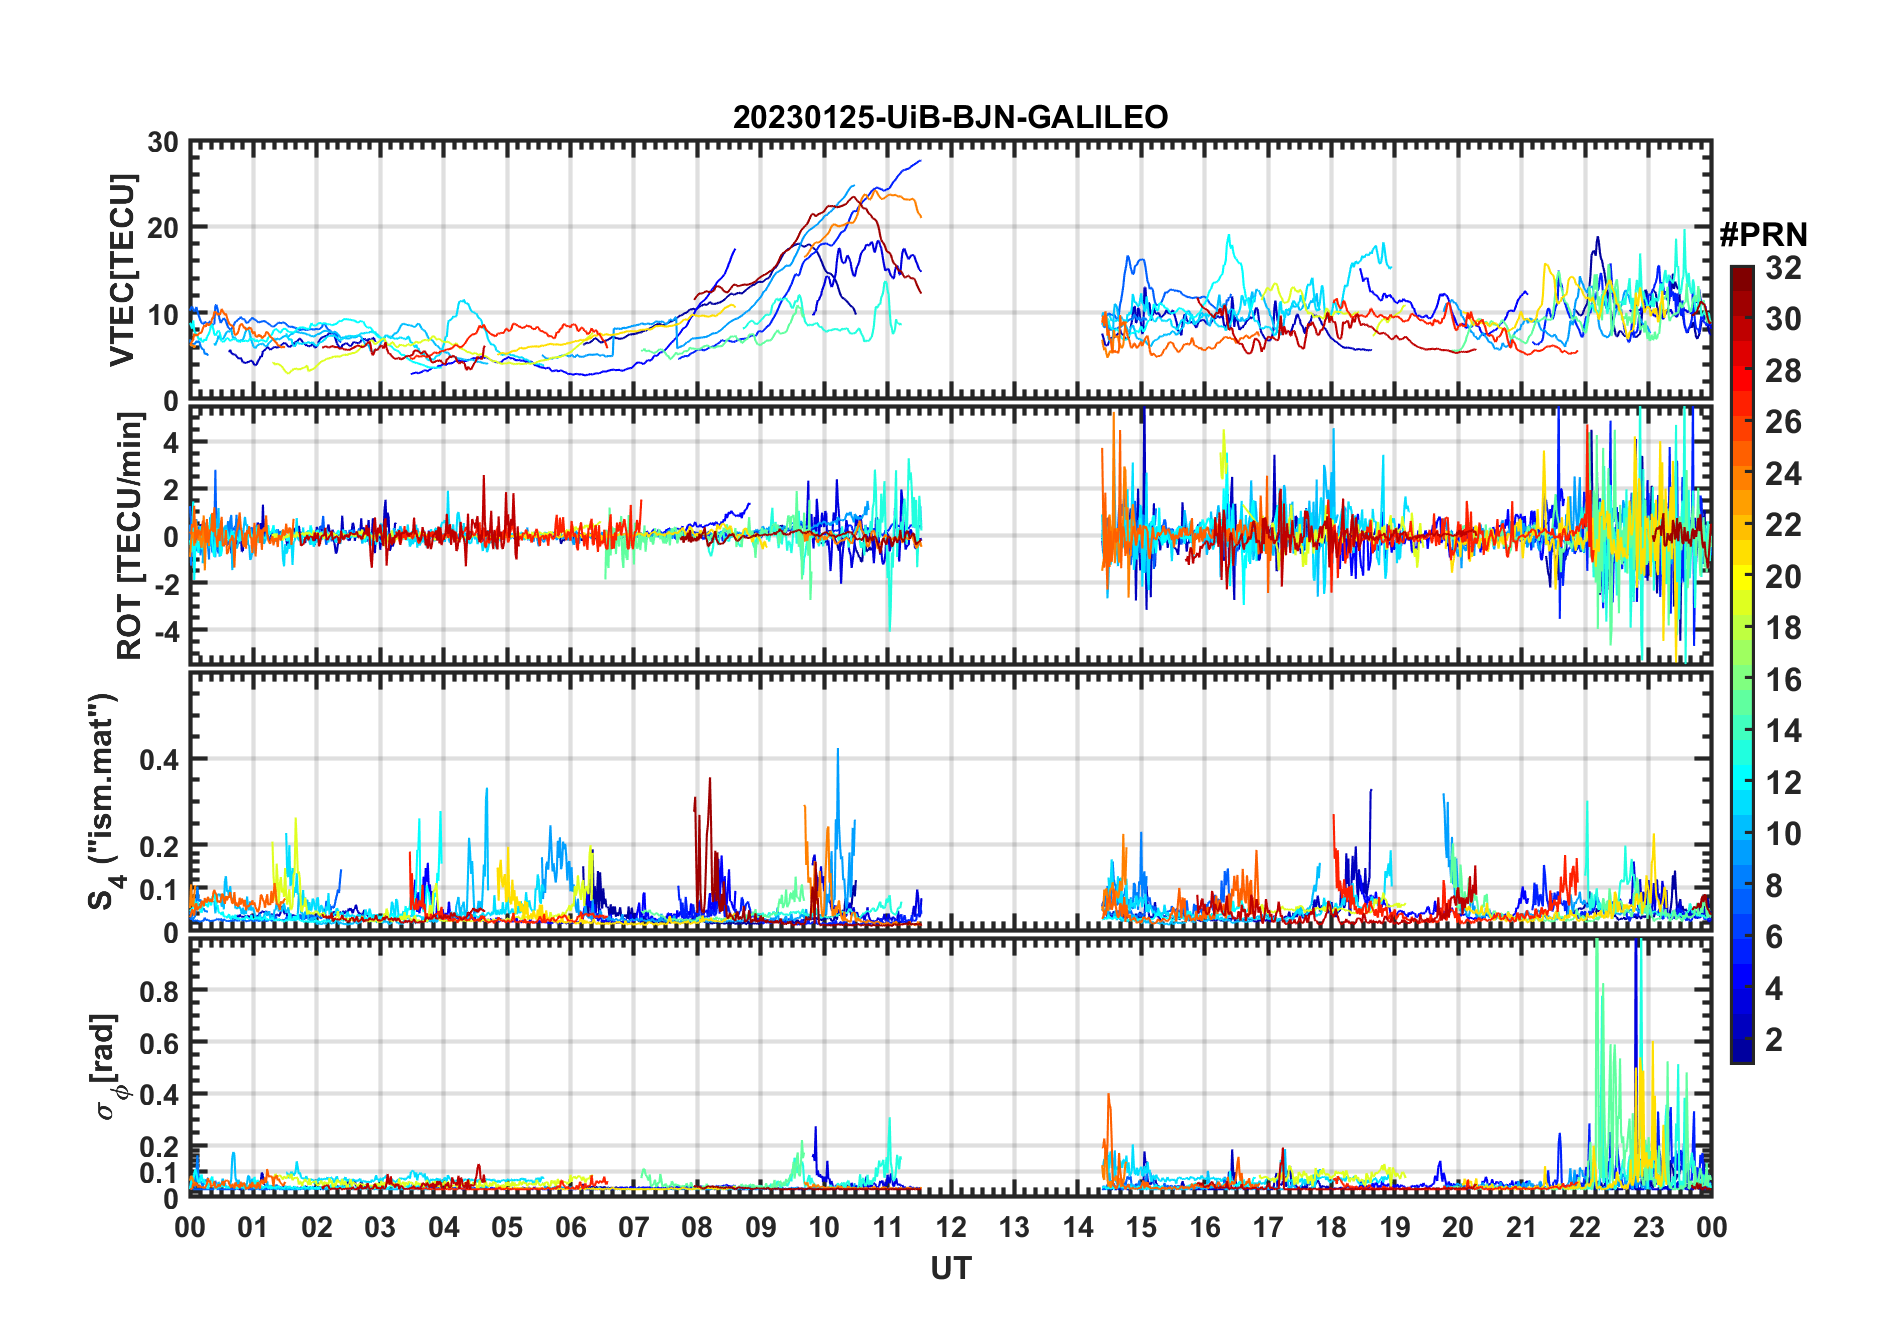Viewport: 1902px width, 1330px height.
Task: Click the sigma-phi axis tick value 0.8
Action: click(x=159, y=991)
